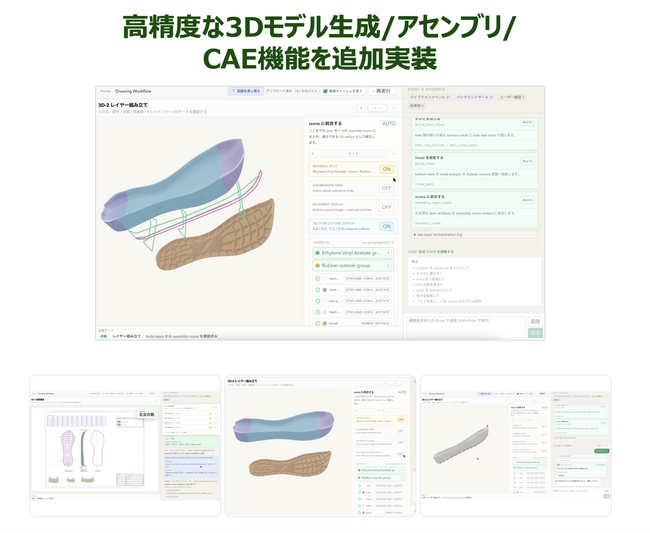Viewport: 650px width, 533px height.
Task: Toggle visibility circle of the tread layer
Action: pyautogui.click(x=318, y=323)
